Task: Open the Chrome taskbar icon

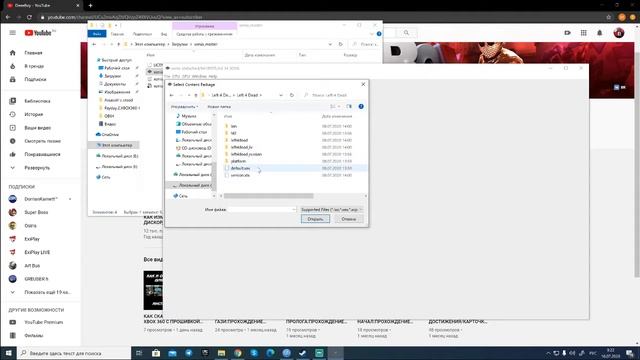Action: click(238, 353)
